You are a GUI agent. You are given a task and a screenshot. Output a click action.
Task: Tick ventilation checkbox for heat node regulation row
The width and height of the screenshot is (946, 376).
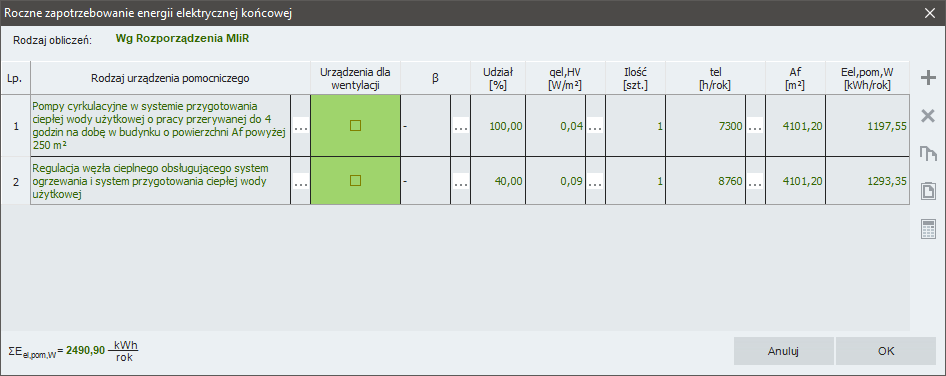[x=355, y=180]
